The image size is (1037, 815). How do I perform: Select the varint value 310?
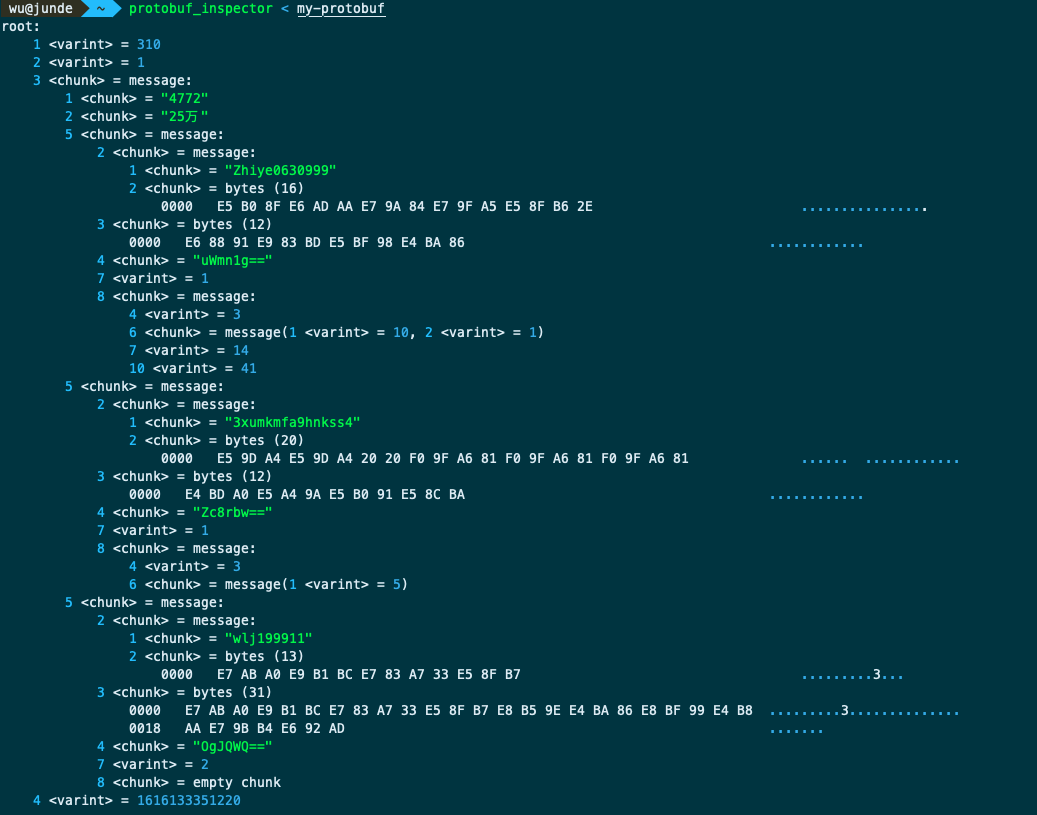point(149,44)
